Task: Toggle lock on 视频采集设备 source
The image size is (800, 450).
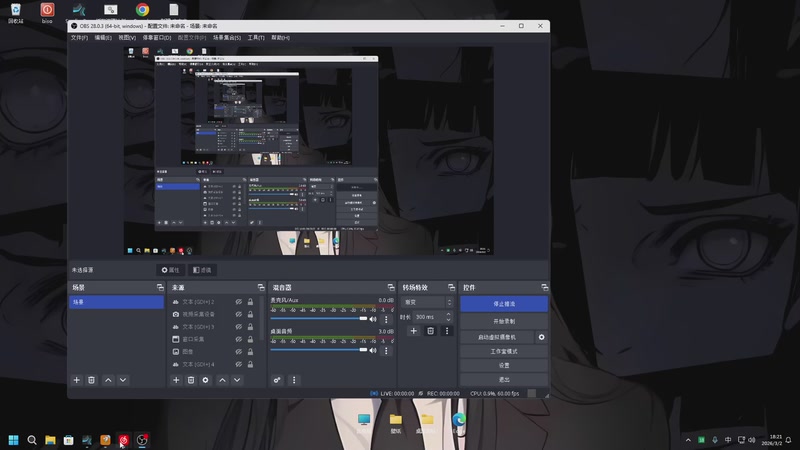Action: 251,314
